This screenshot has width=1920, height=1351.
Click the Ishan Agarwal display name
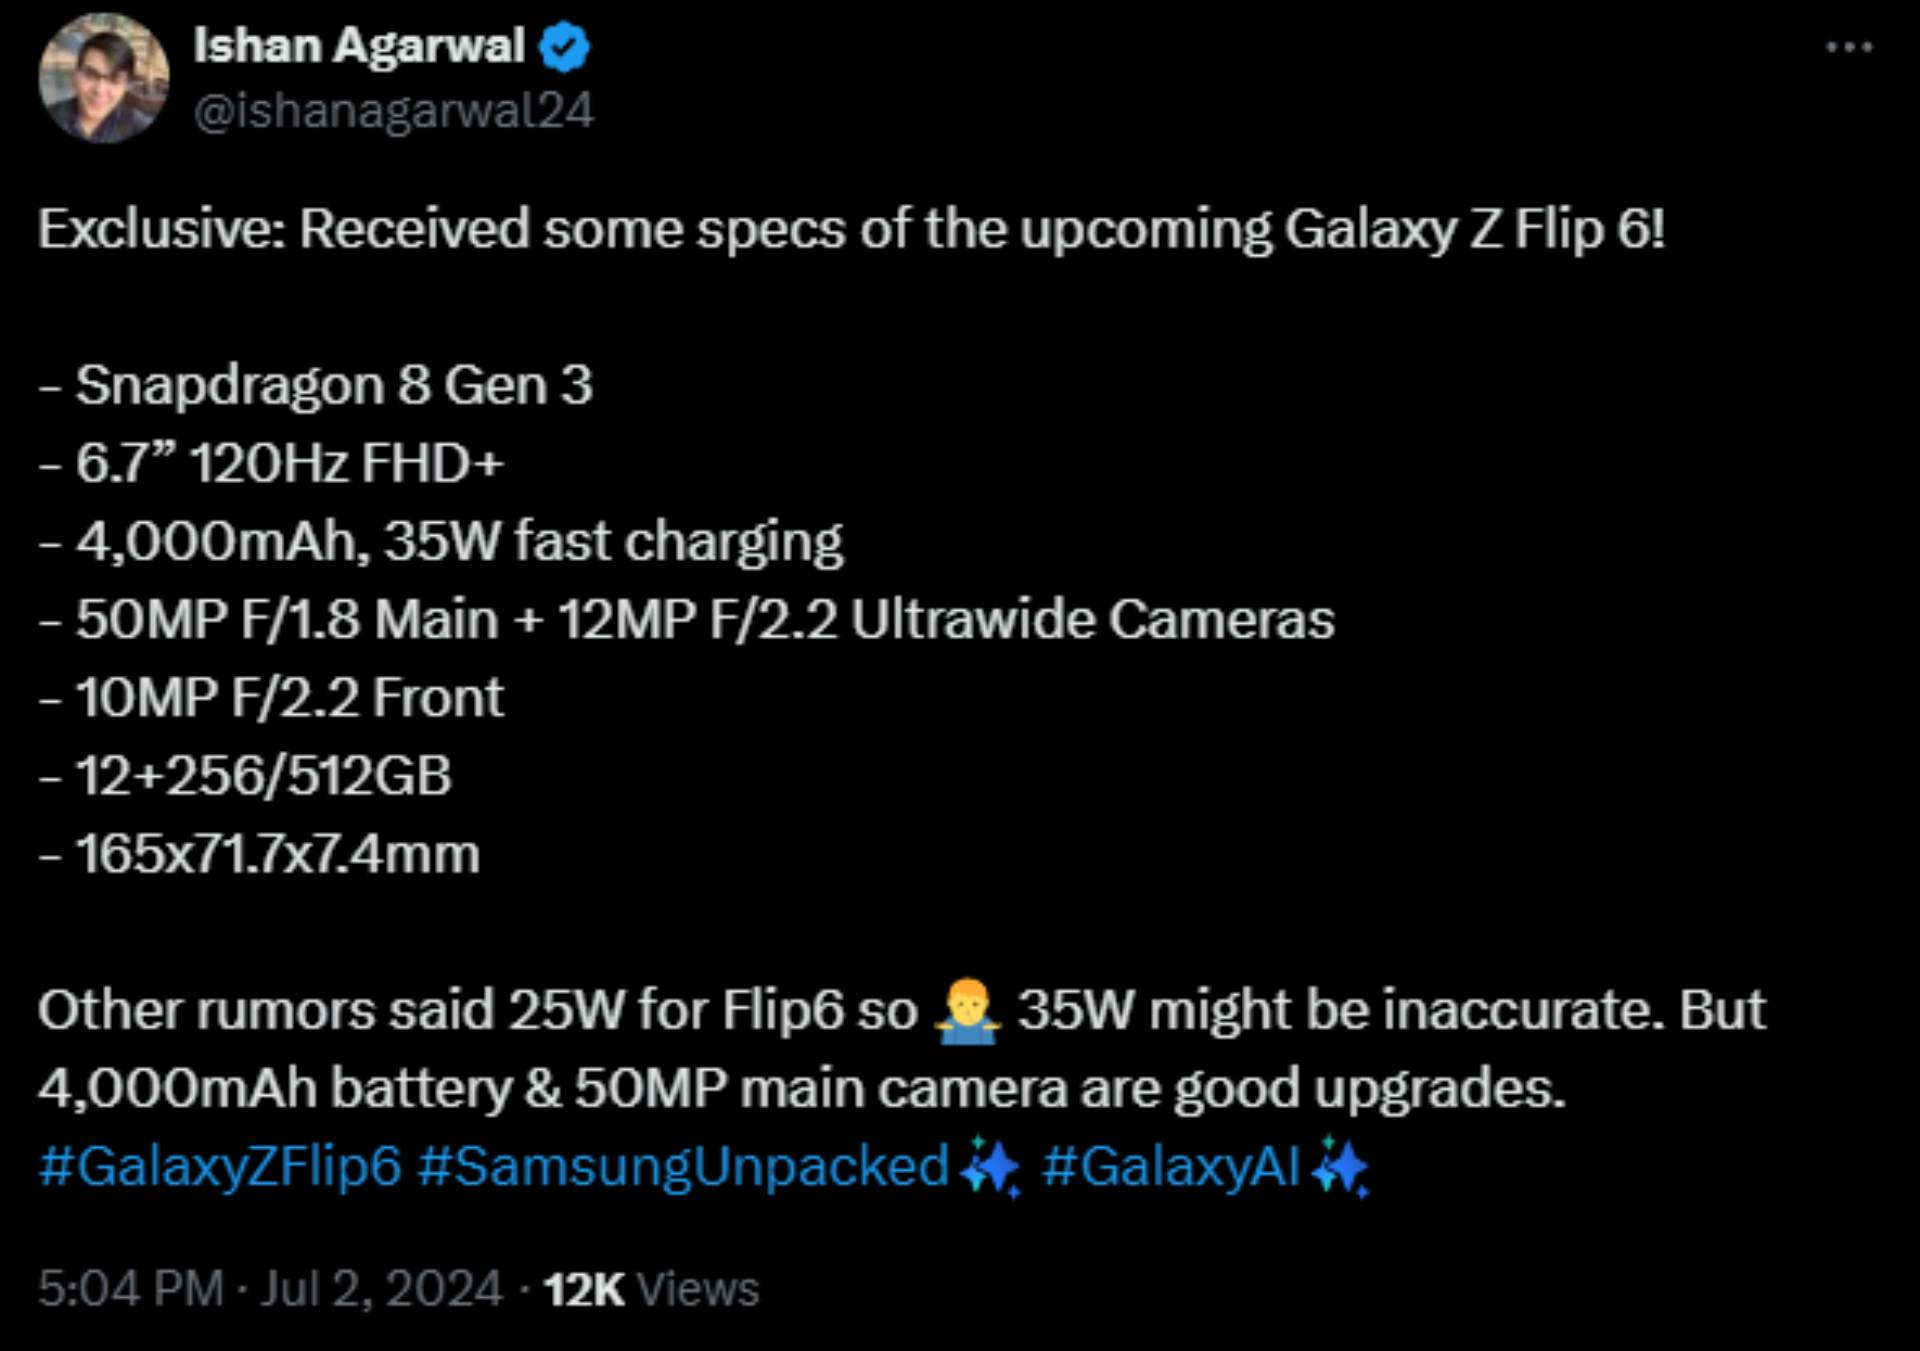point(359,46)
